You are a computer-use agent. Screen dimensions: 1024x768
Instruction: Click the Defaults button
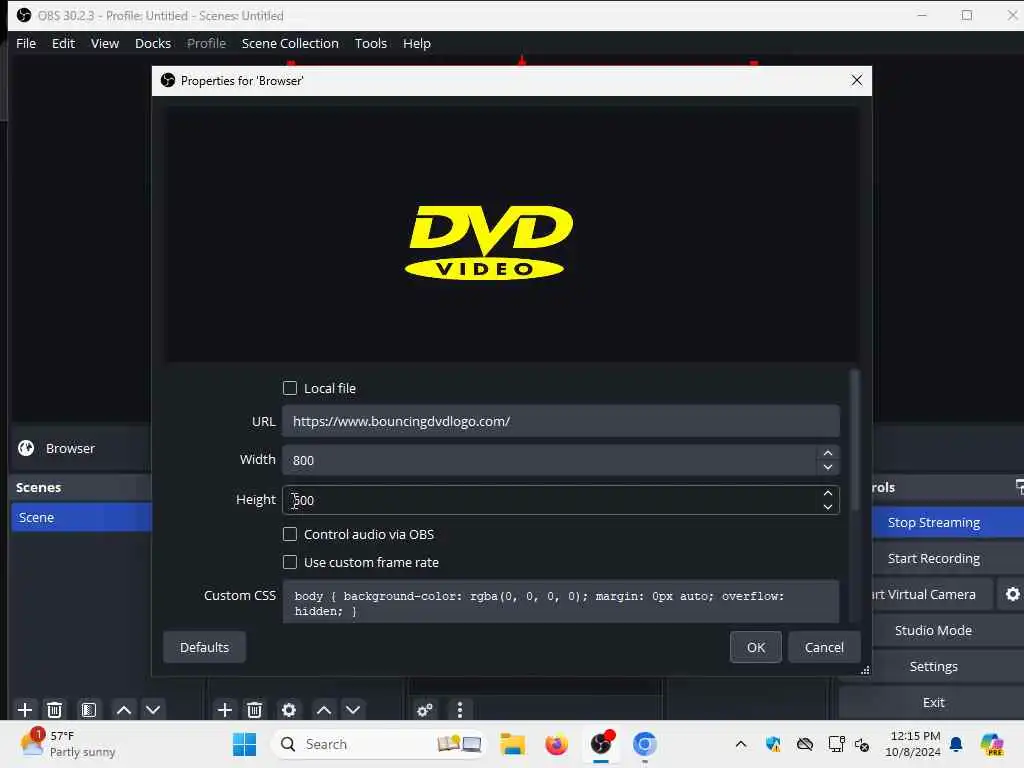(204, 647)
